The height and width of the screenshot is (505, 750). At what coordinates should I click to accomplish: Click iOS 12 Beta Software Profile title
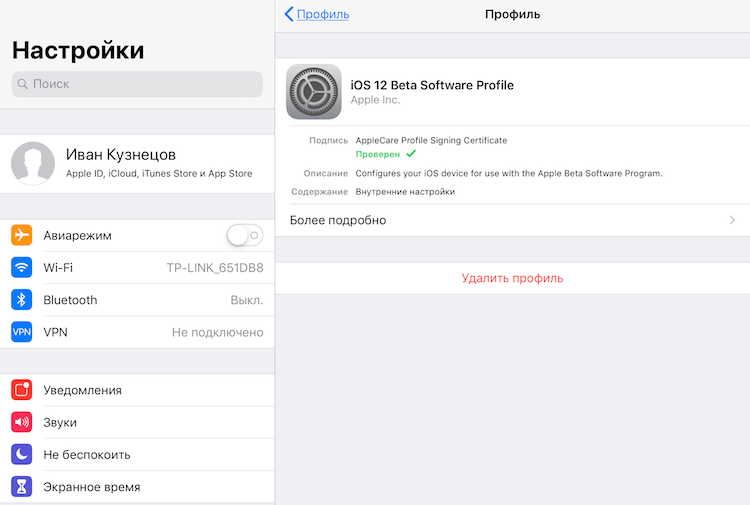pyautogui.click(x=432, y=85)
